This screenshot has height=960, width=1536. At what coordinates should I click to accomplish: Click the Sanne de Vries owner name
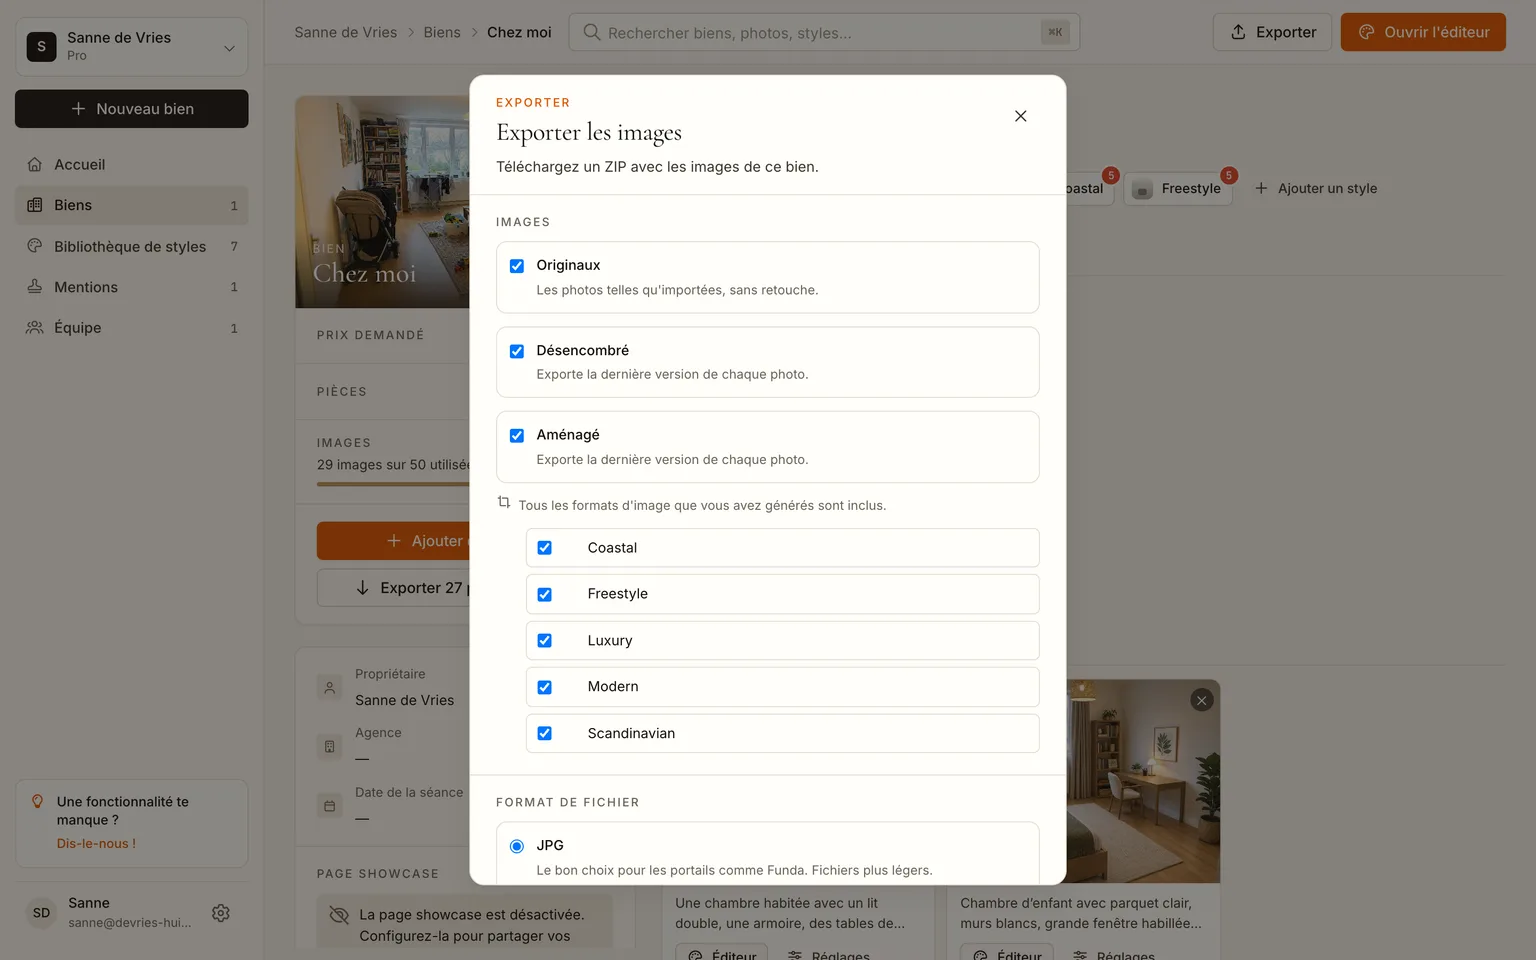404,700
